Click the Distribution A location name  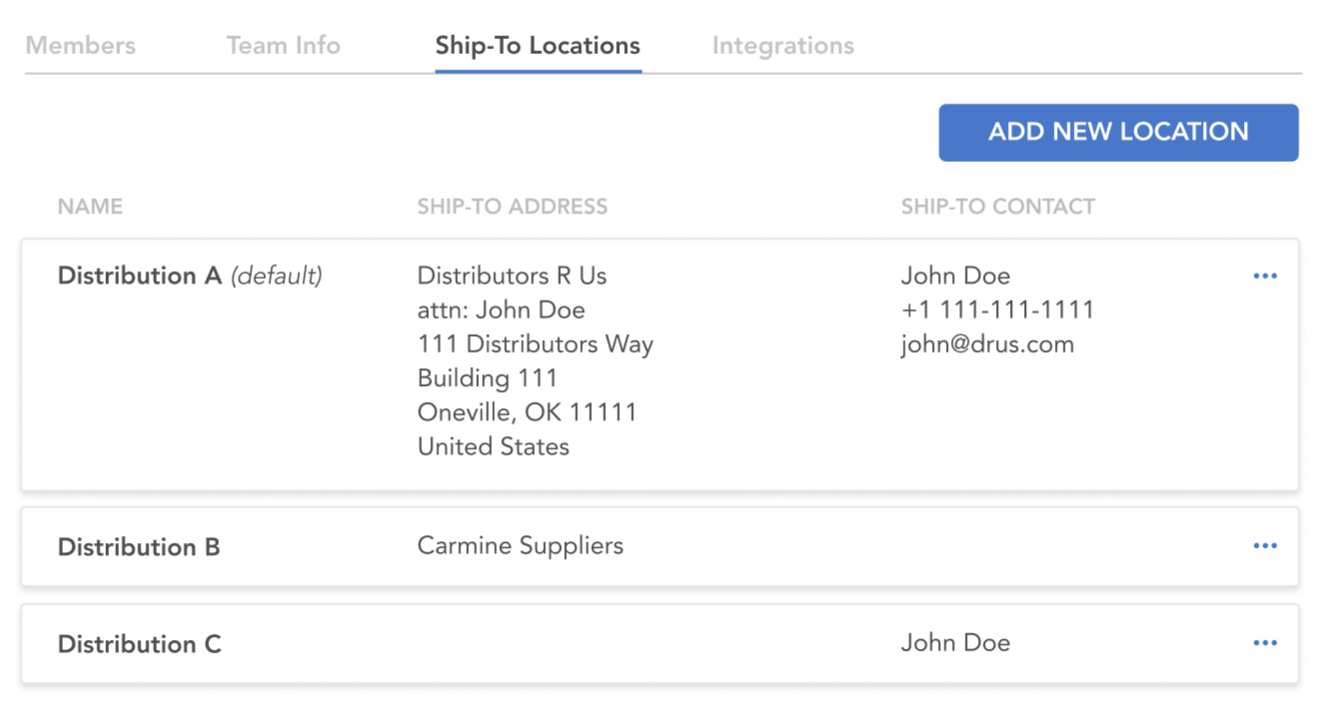pos(139,276)
